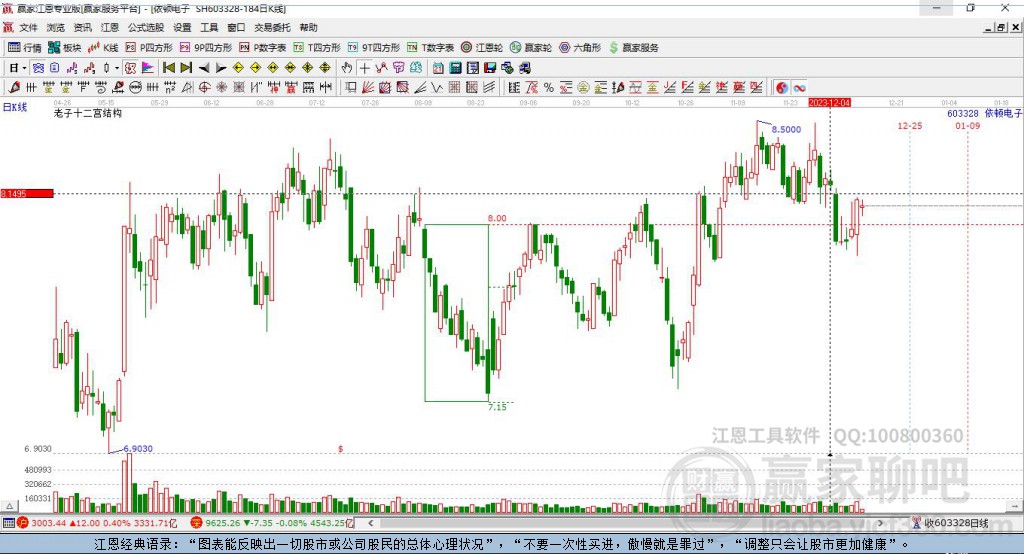Image resolution: width=1024 pixels, height=554 pixels.
Task: Click the infinity symbol icon
Action: pyautogui.click(x=799, y=88)
